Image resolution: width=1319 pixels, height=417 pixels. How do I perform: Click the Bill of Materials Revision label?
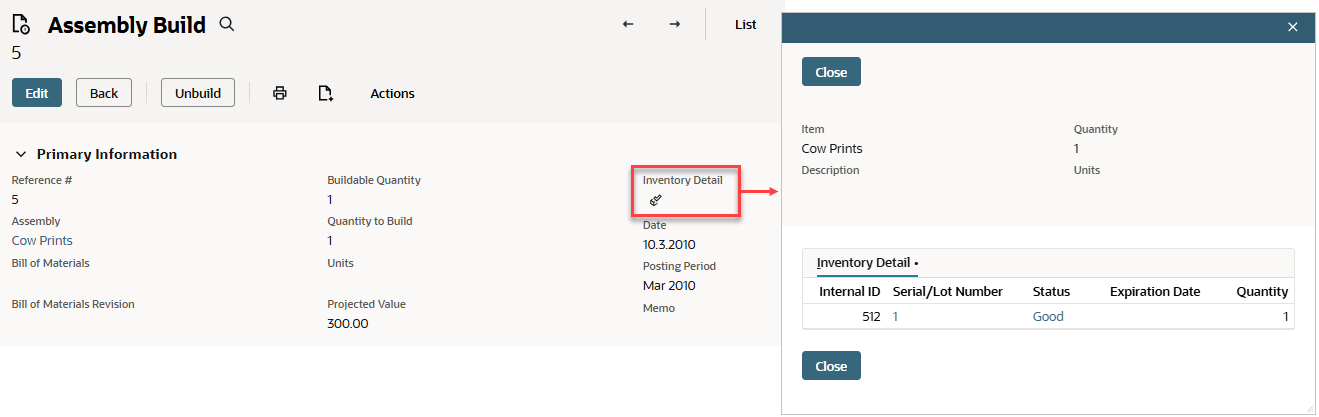tap(73, 304)
